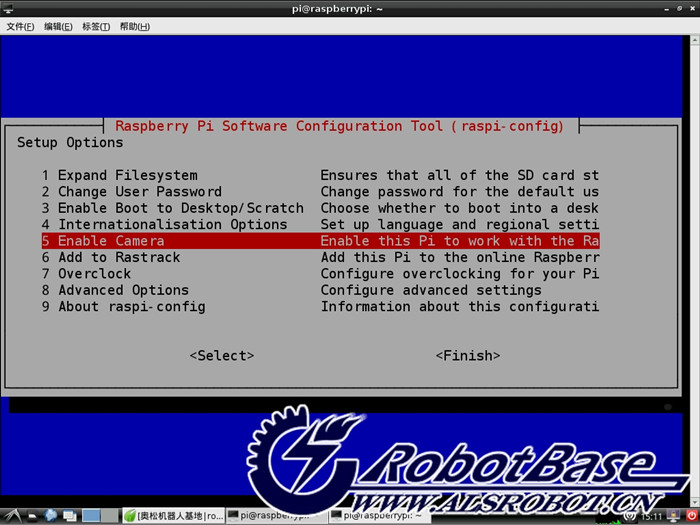Open the file manager taskbar icon
The height and width of the screenshot is (525, 700).
[33, 517]
